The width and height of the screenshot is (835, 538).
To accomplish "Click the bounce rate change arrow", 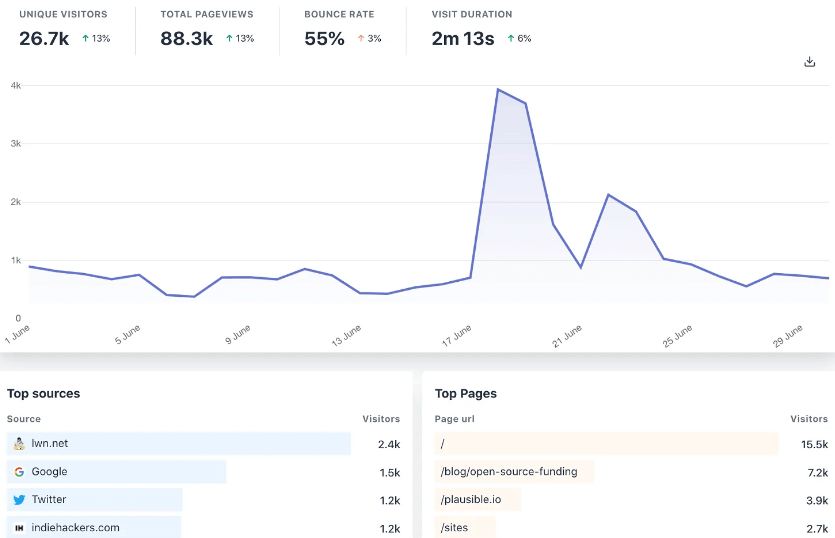I will coord(361,39).
